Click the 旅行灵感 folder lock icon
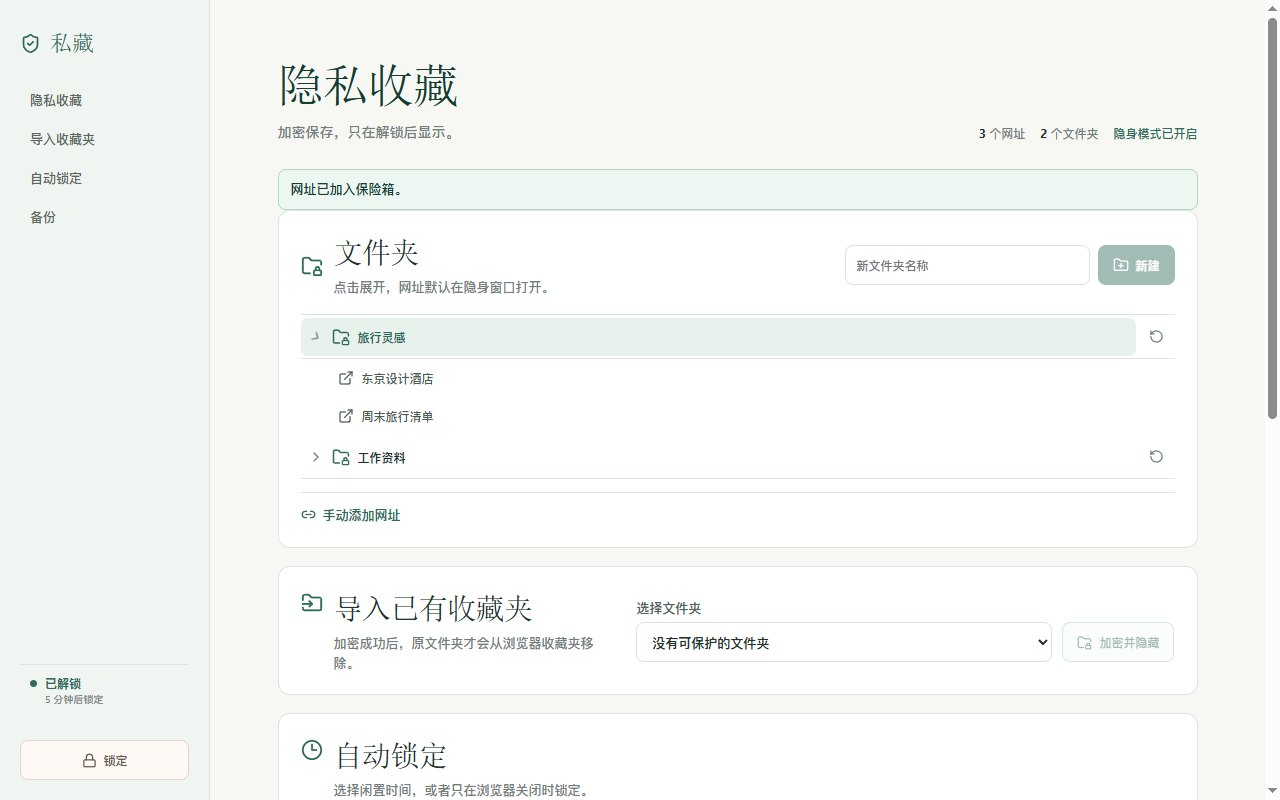This screenshot has width=1280, height=800. [x=341, y=337]
